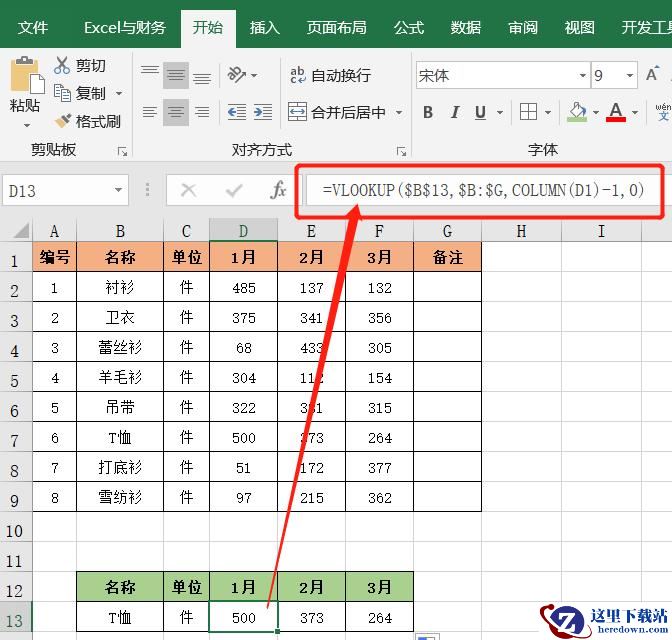Cancel formula entry with X icon
The width and height of the screenshot is (672, 640).
(189, 189)
